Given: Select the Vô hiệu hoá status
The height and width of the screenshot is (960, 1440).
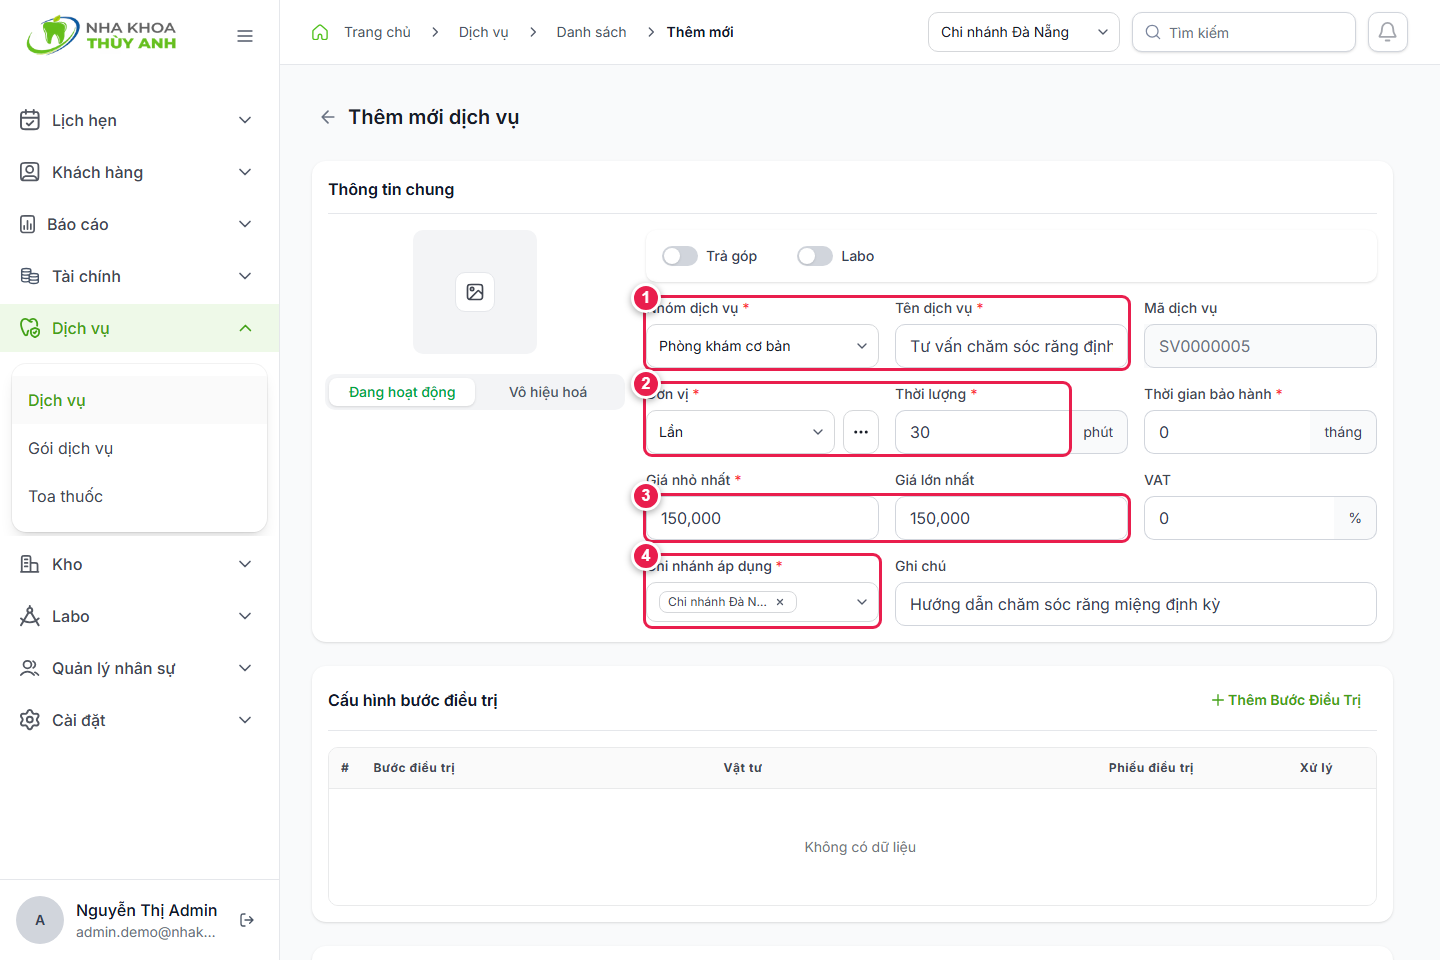Looking at the screenshot, I should coord(548,392).
